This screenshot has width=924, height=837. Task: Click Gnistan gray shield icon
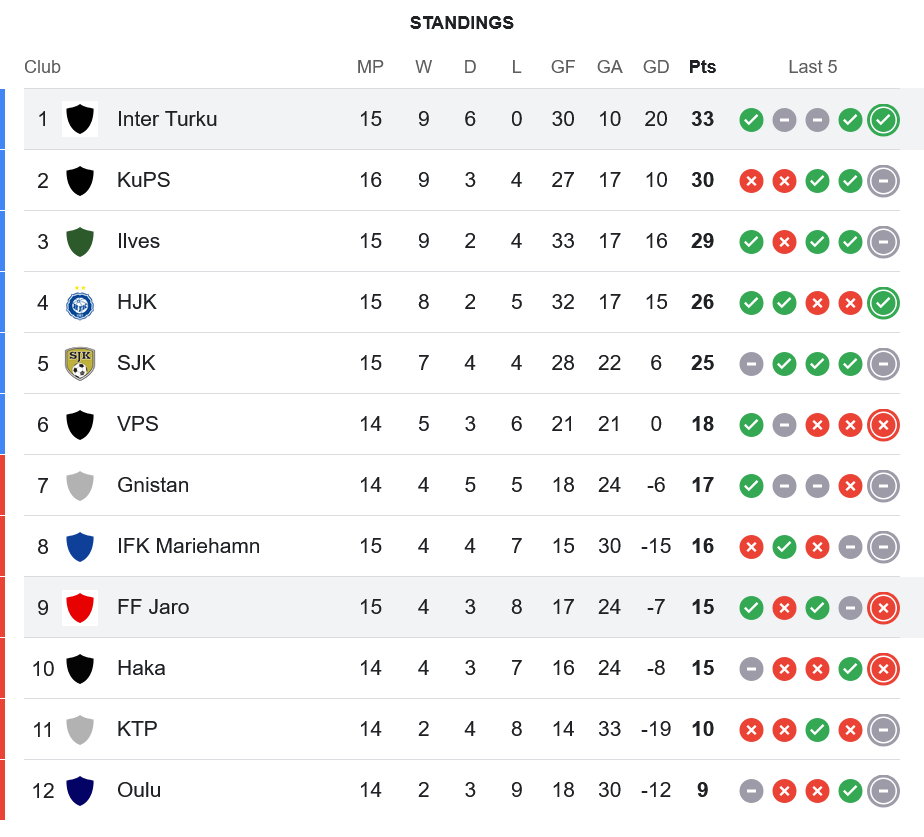(80, 485)
